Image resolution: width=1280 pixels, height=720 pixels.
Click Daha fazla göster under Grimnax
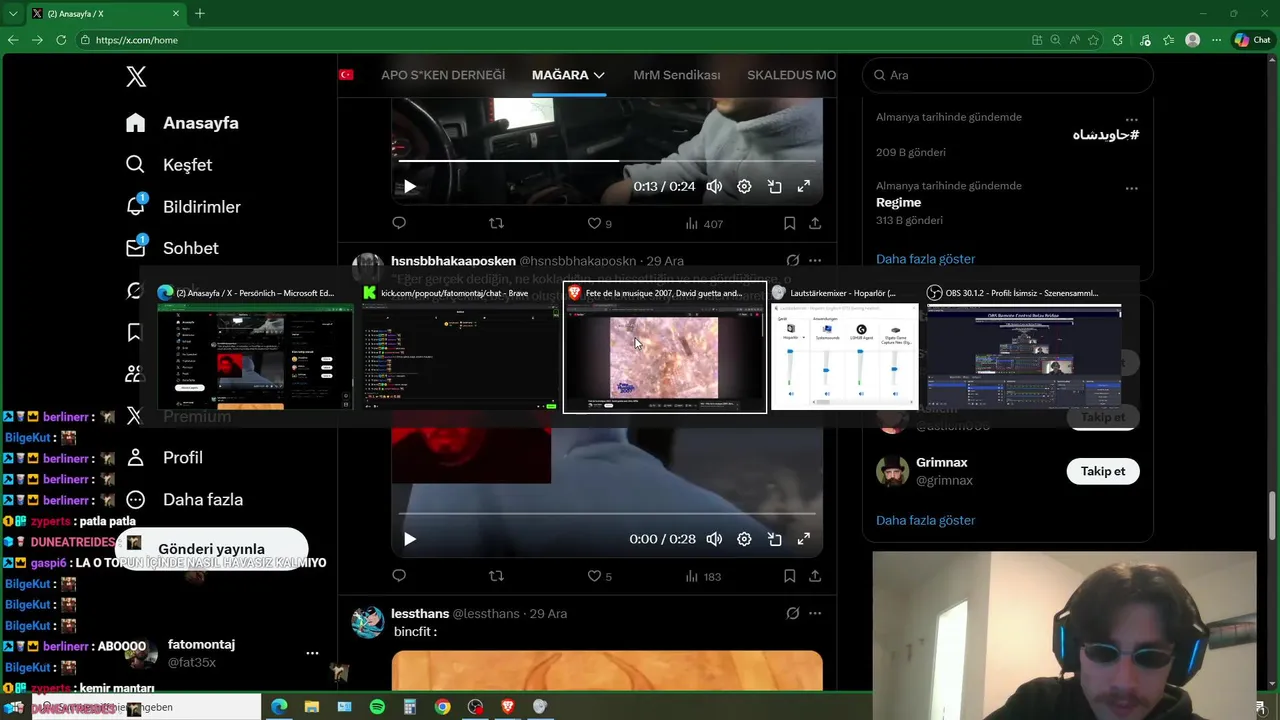pos(925,520)
